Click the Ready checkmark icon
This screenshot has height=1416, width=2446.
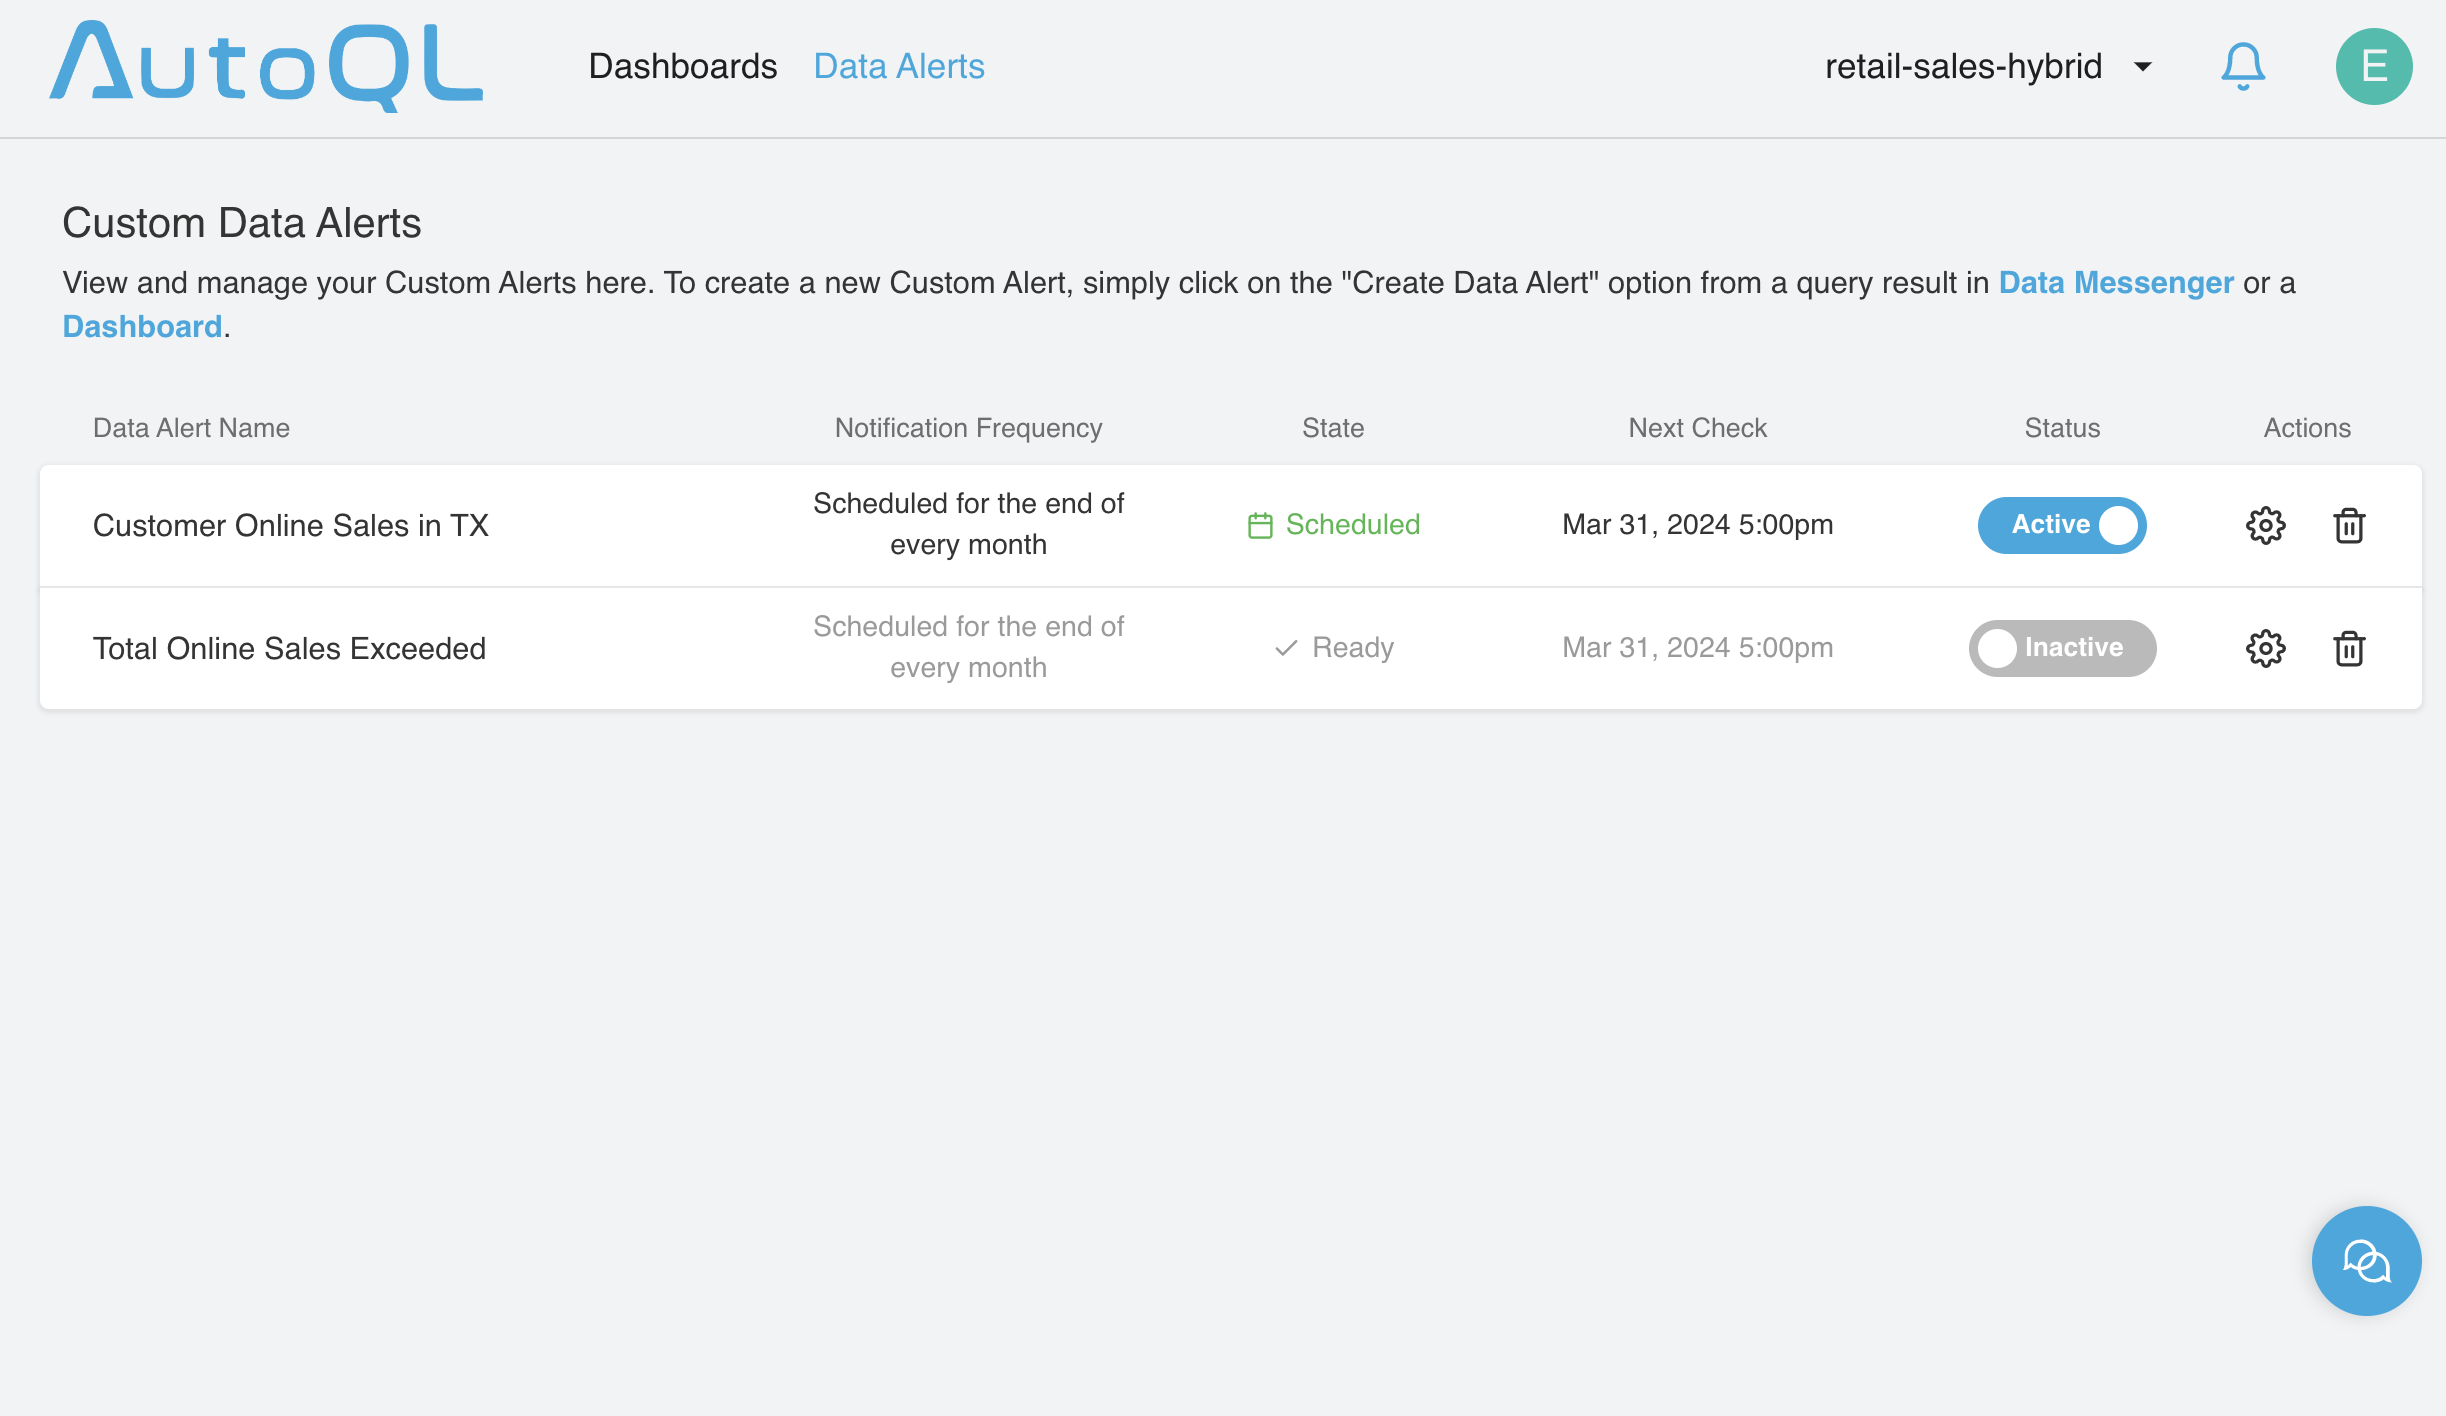[1286, 648]
